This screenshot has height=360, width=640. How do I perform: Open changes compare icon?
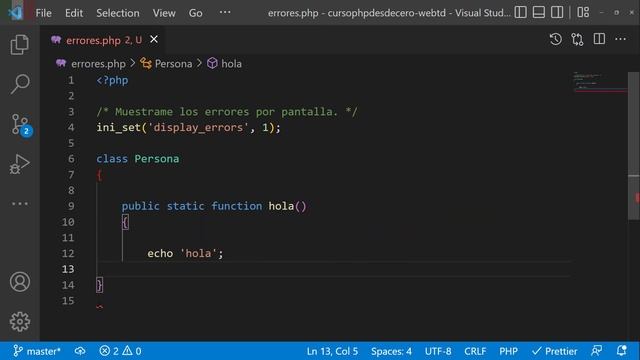click(577, 40)
